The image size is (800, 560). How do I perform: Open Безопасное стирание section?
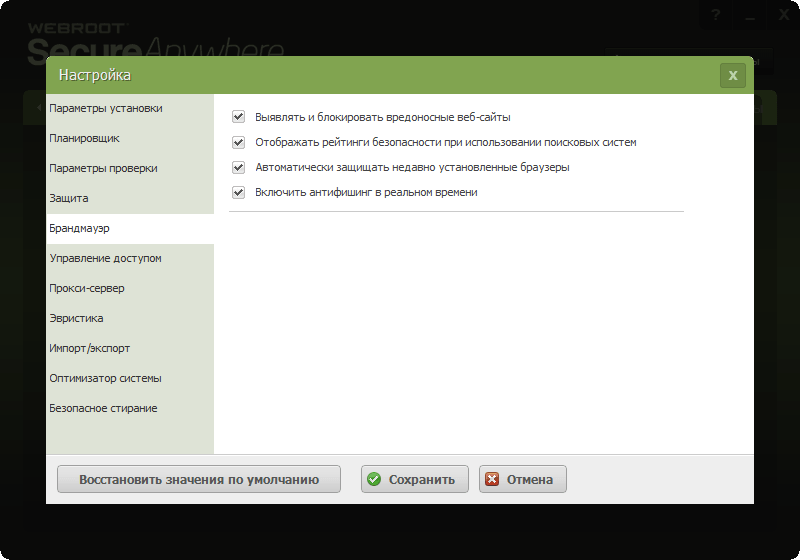coord(130,409)
